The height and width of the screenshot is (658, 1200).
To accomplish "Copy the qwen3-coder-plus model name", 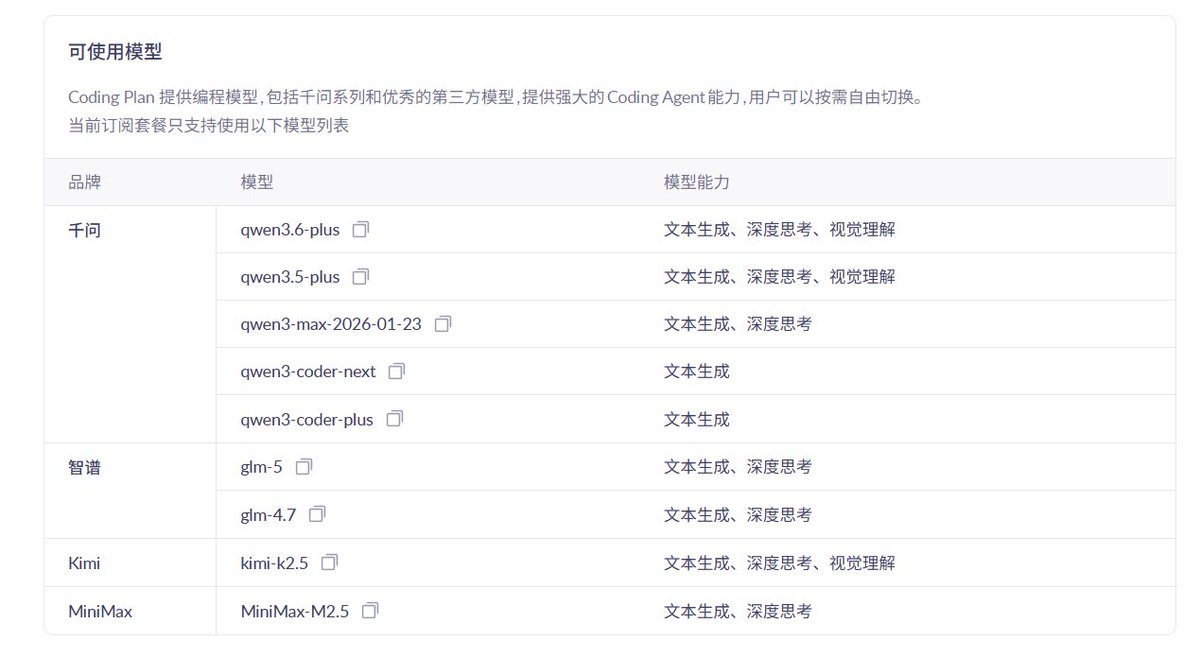I will click(x=395, y=419).
